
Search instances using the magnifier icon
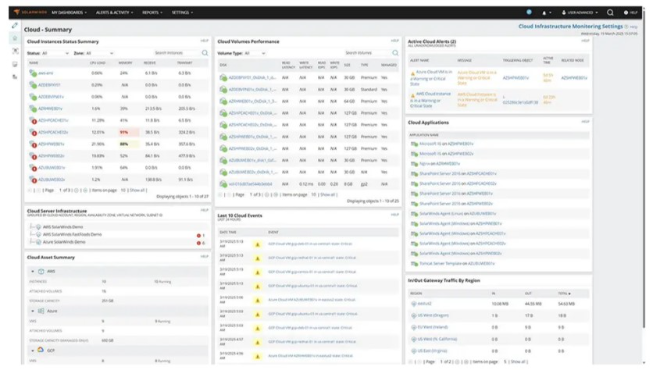click(205, 53)
